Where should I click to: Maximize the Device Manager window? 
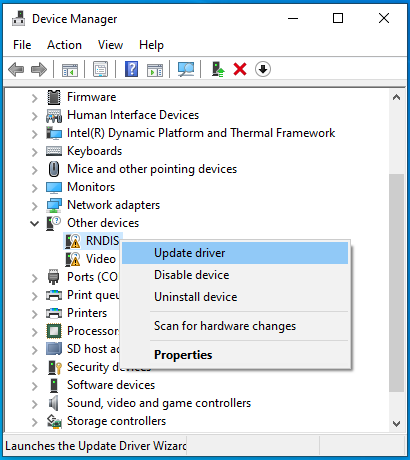point(338,18)
